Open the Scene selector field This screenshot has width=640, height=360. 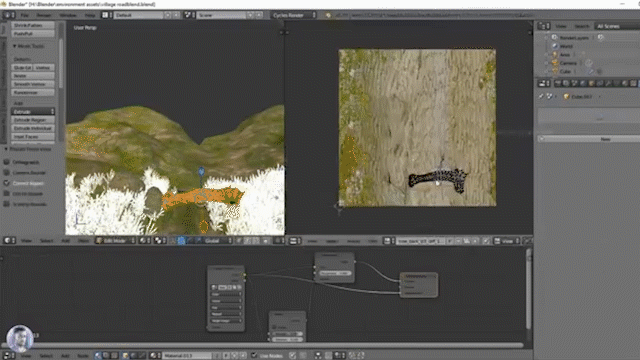(x=222, y=15)
